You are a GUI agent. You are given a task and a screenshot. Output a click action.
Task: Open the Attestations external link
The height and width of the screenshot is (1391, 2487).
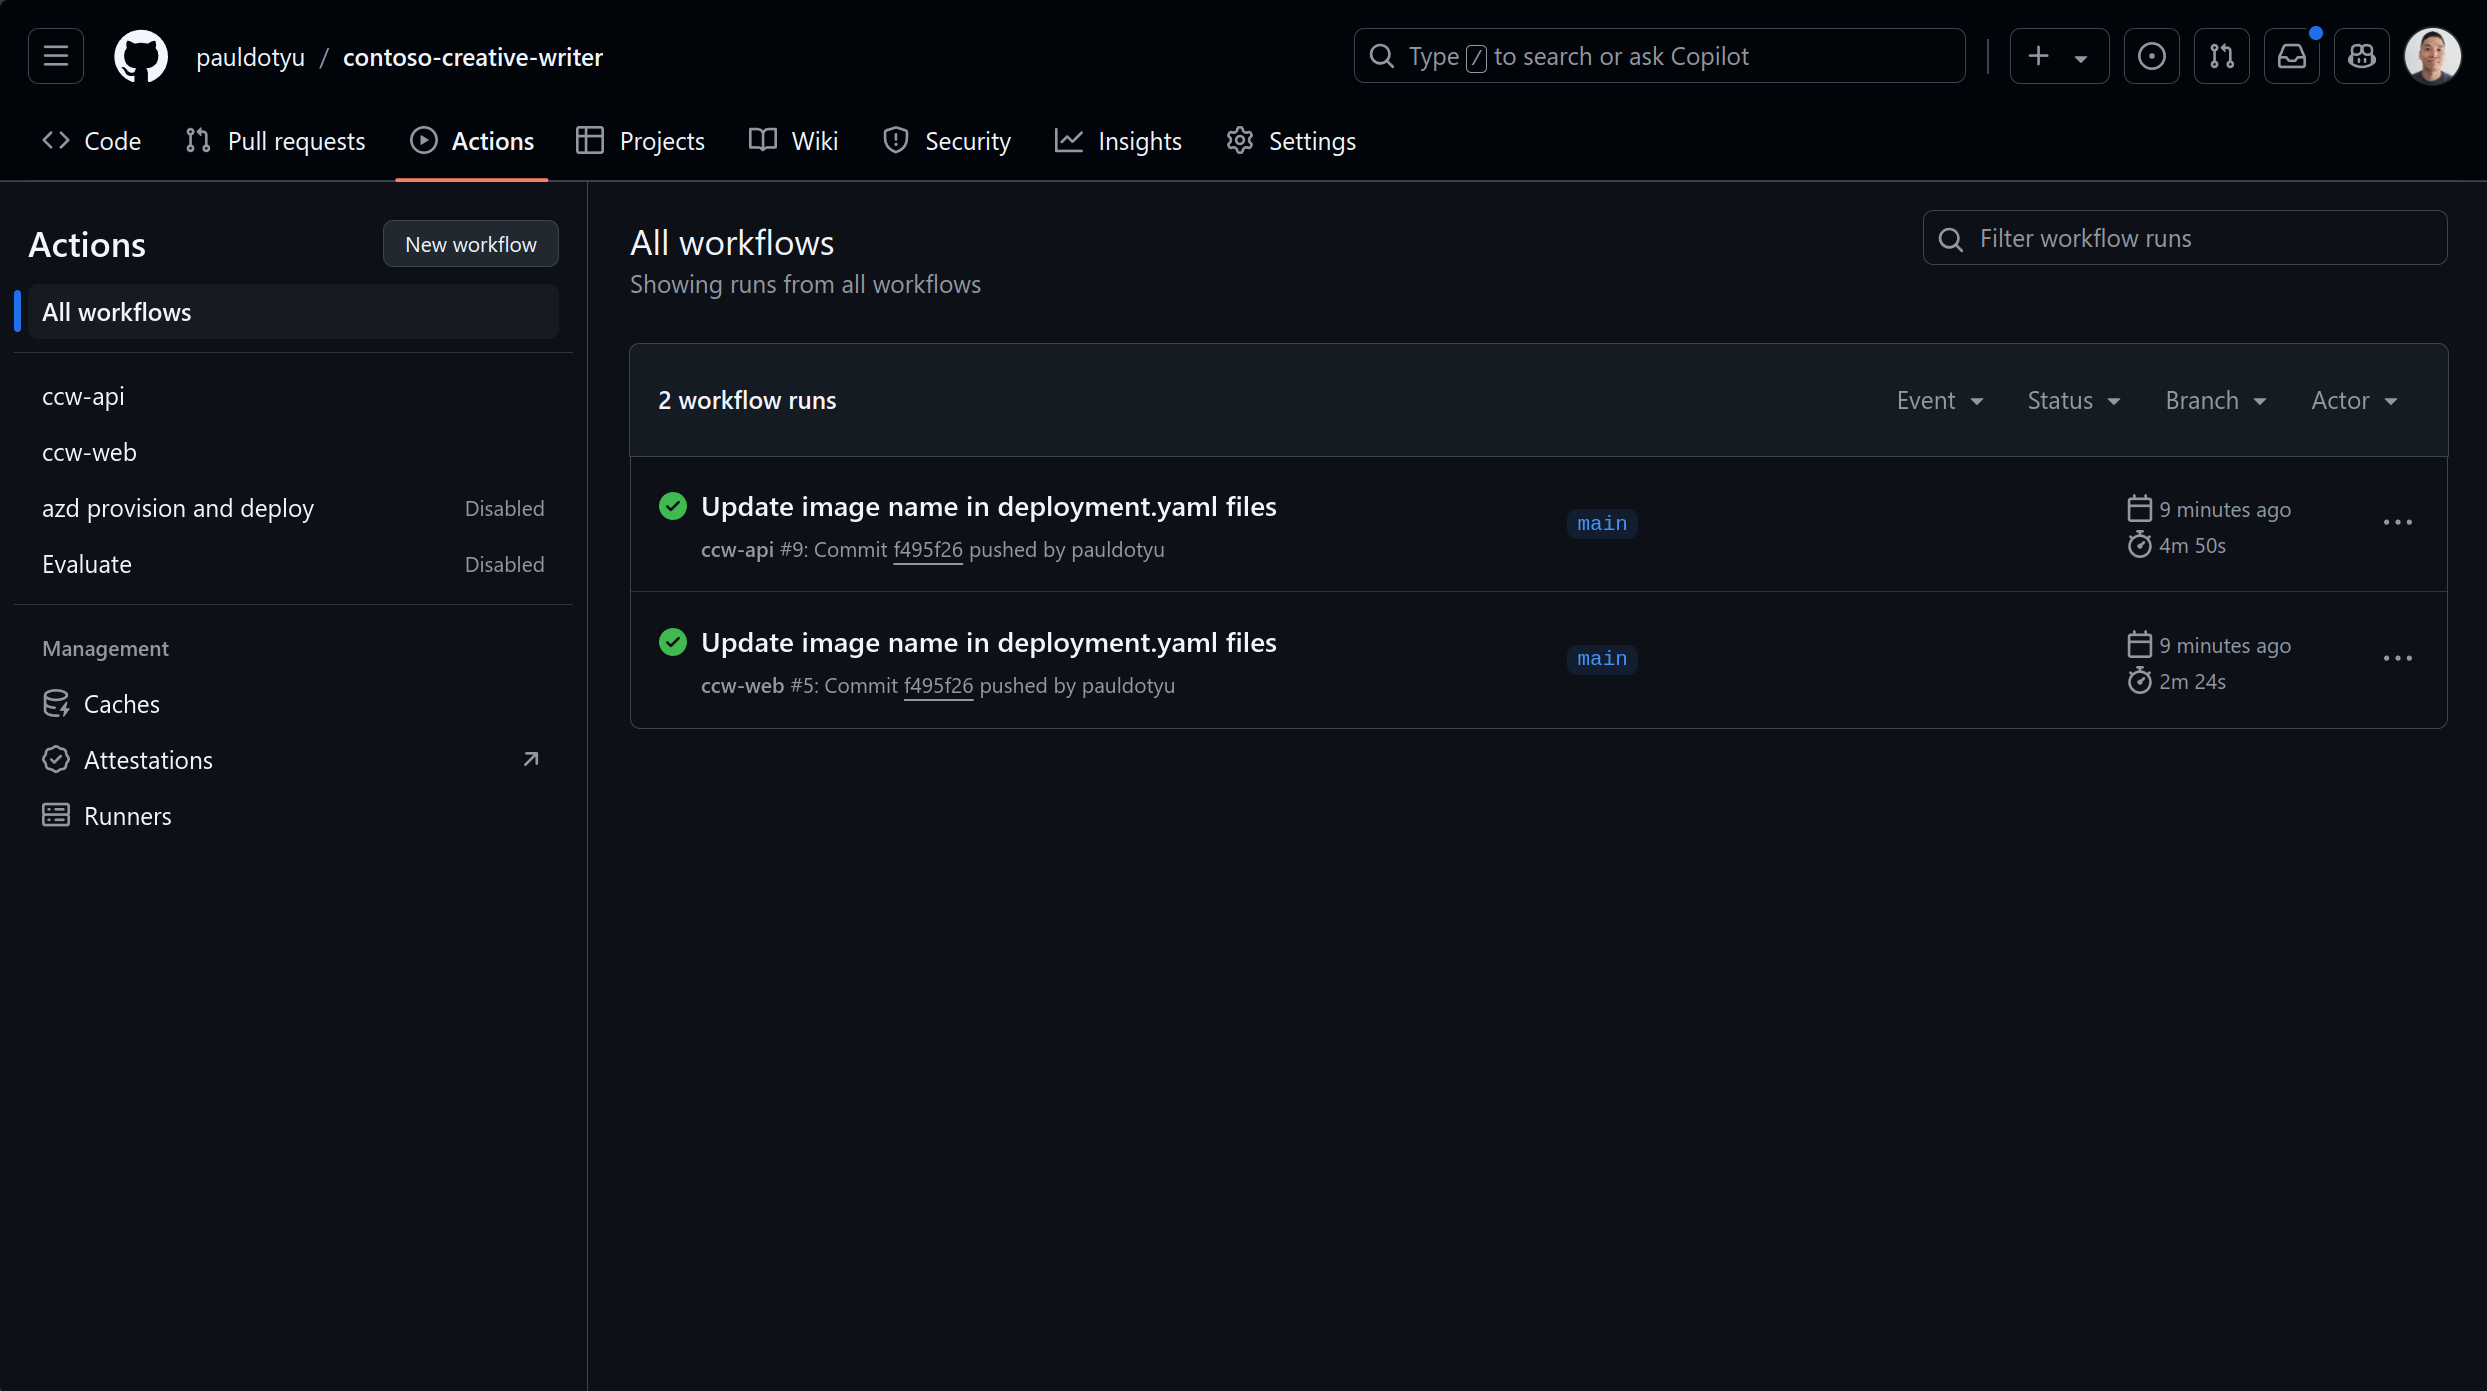click(531, 759)
